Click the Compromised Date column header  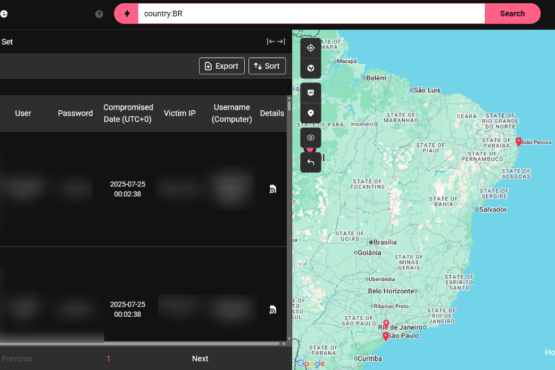(x=128, y=113)
